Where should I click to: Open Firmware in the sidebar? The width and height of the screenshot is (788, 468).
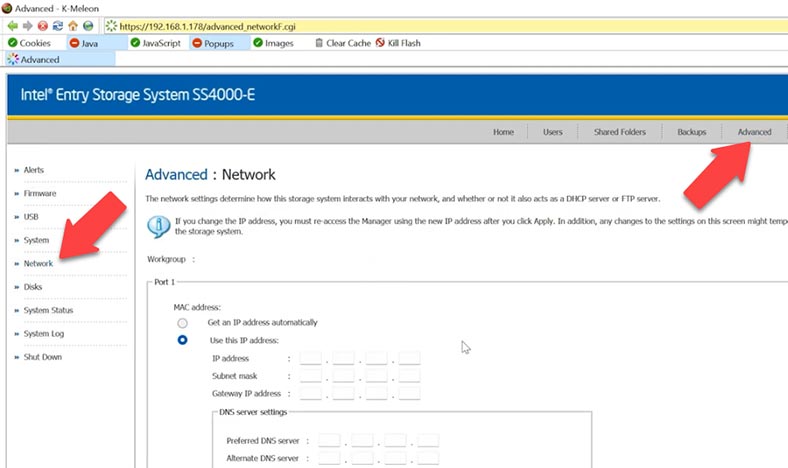click(40, 194)
